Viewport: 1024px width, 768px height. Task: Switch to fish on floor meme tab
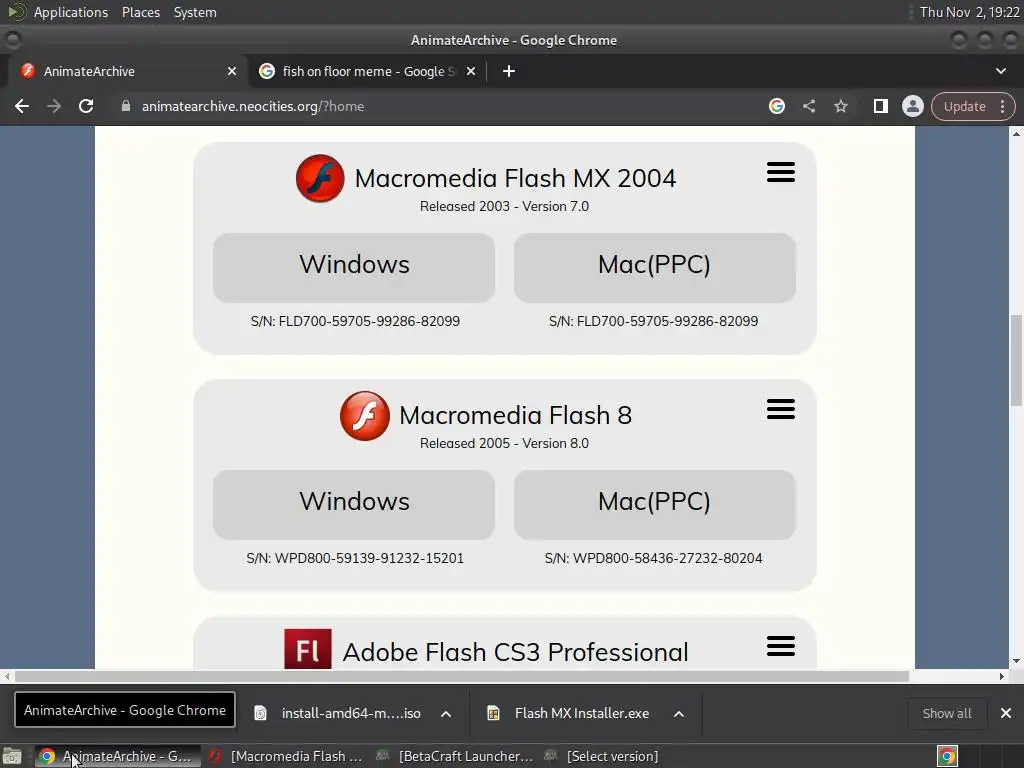(368, 71)
